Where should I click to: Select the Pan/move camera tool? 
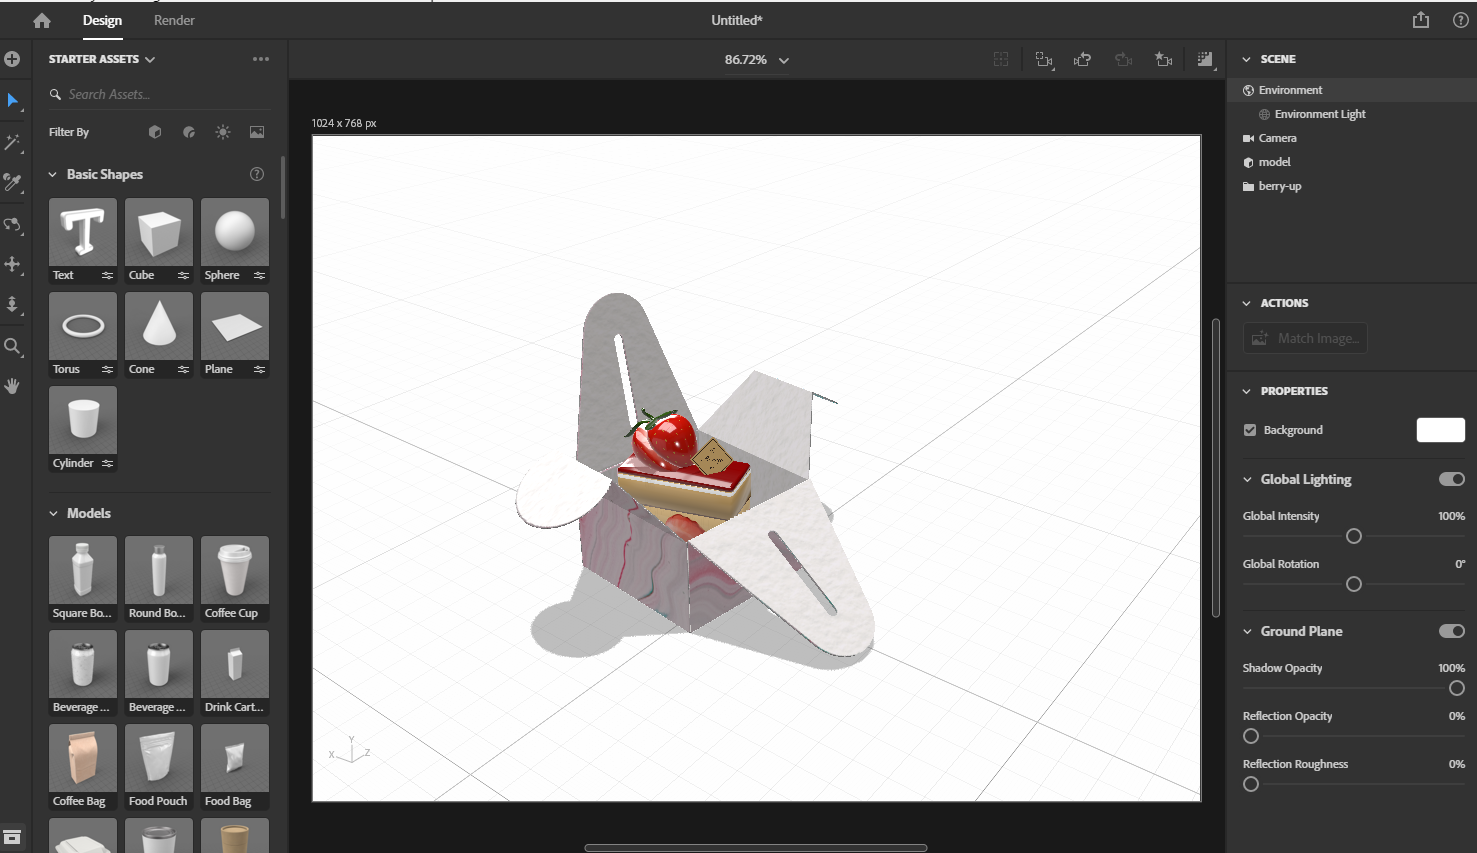pyautogui.click(x=13, y=264)
